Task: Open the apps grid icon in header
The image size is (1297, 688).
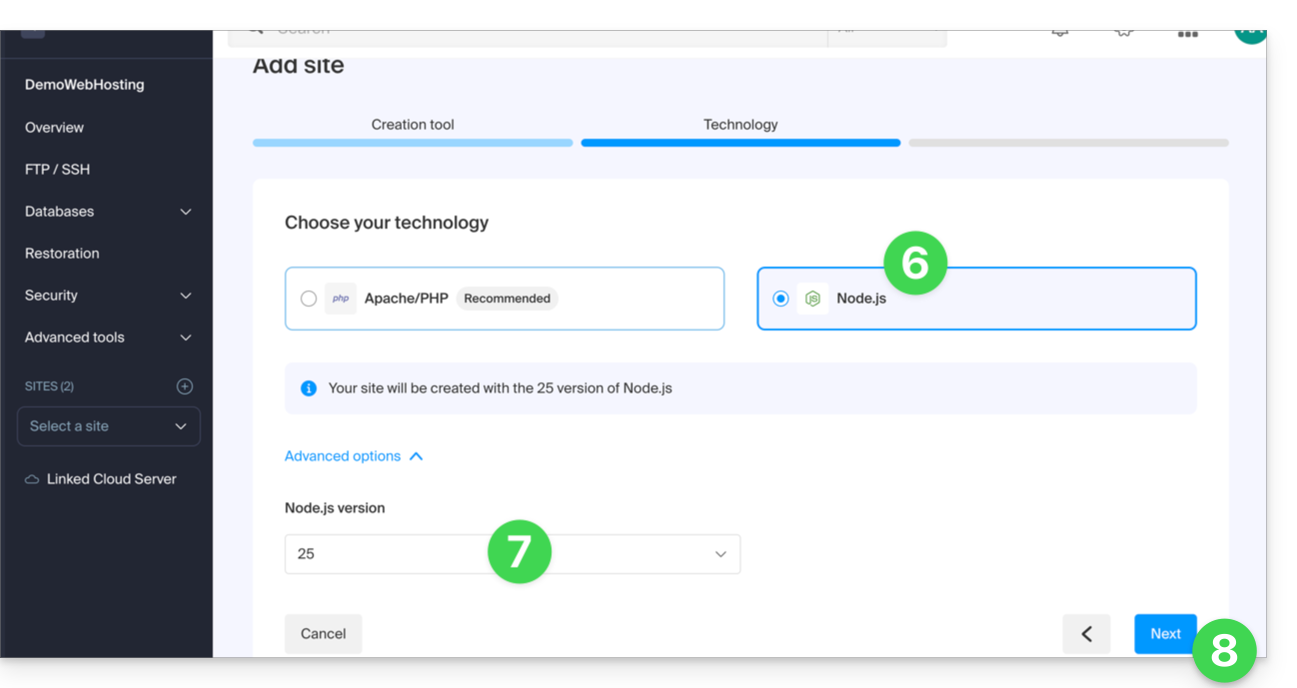Action: tap(1187, 34)
